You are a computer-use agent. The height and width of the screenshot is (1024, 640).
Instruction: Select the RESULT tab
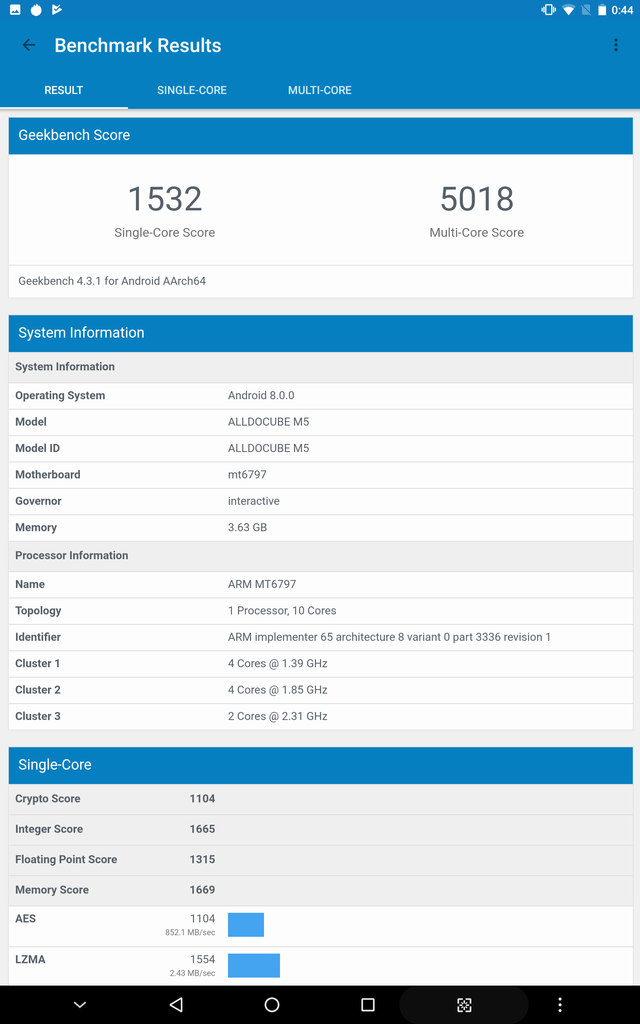point(63,90)
